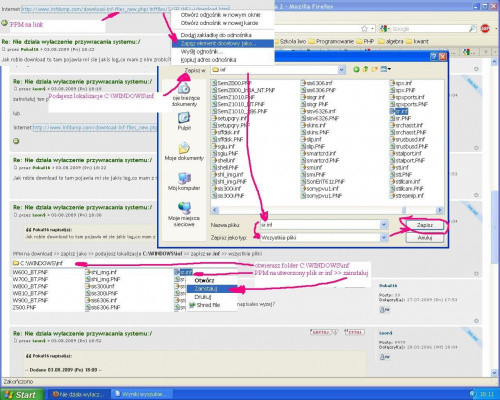Click the PW message icon under leon§ profile
This screenshot has width=500, height=400.
[384, 357]
